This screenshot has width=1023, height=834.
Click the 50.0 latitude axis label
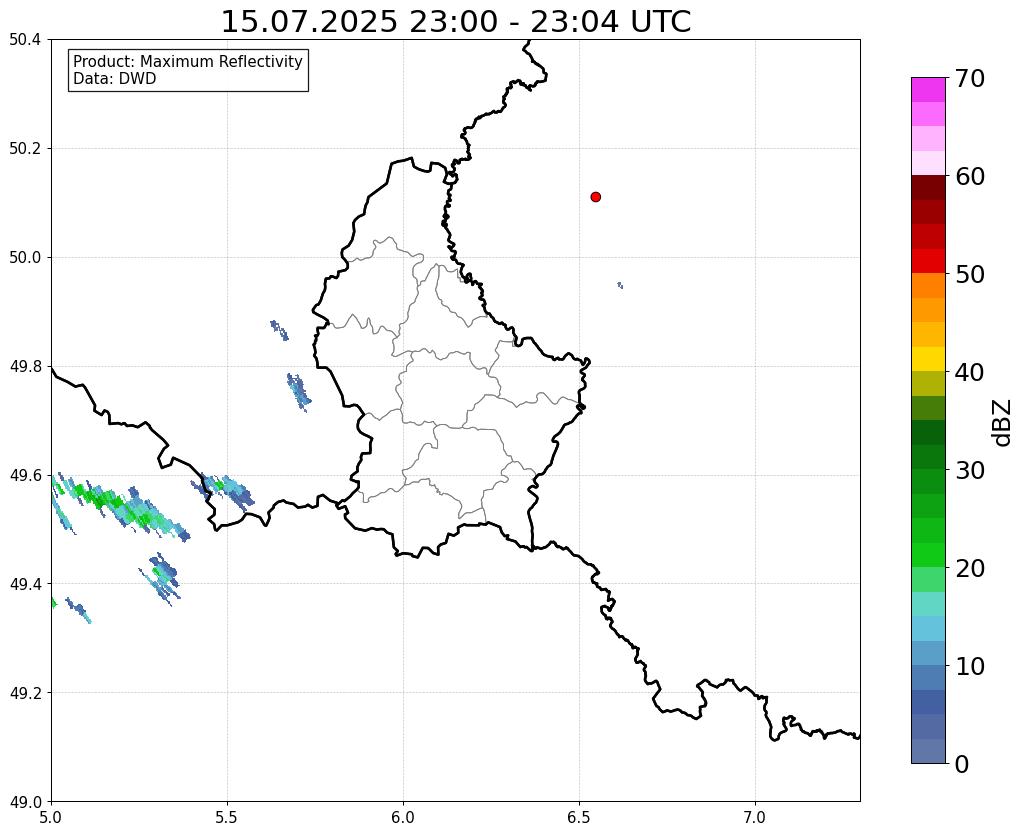25,258
